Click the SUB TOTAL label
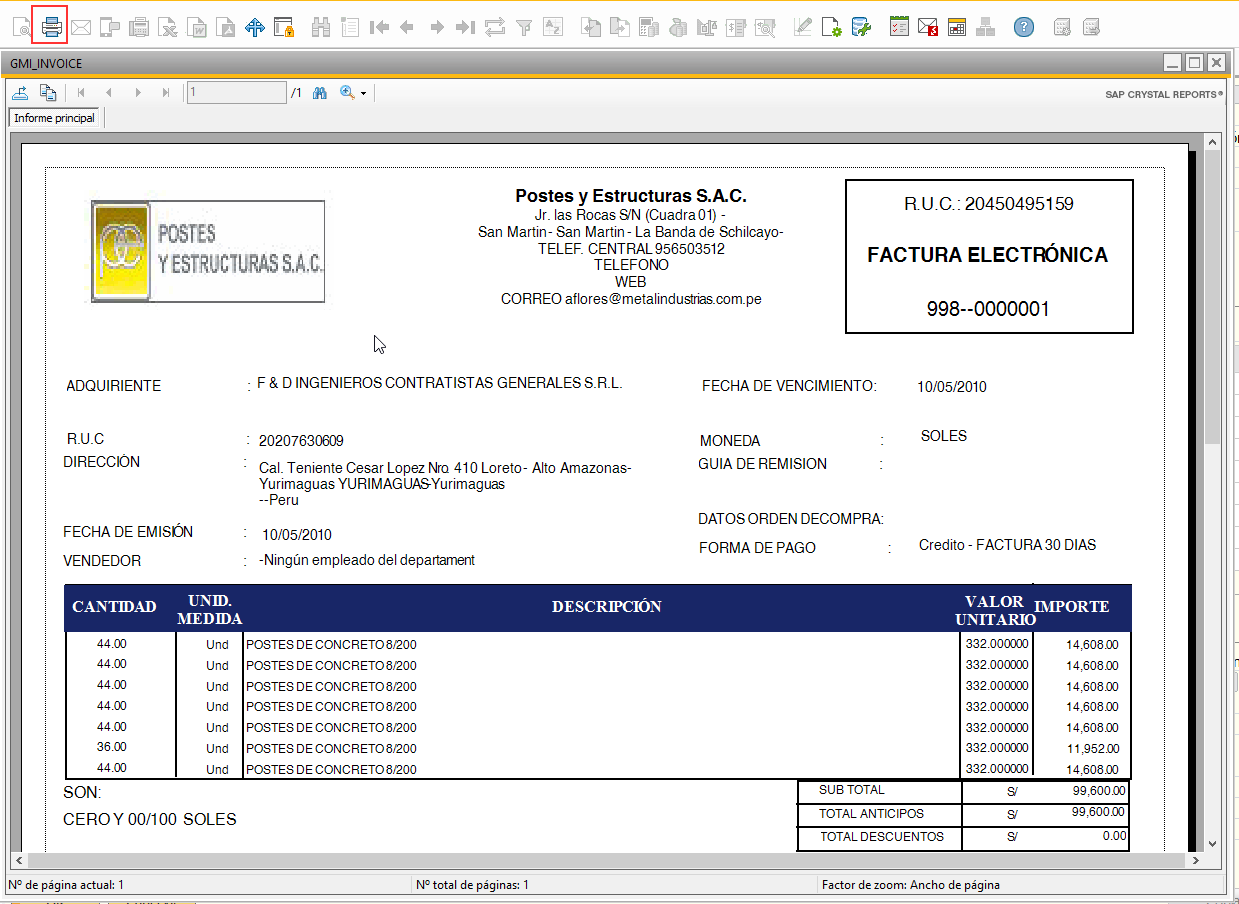Screen dimensions: 1239x904 point(852,790)
